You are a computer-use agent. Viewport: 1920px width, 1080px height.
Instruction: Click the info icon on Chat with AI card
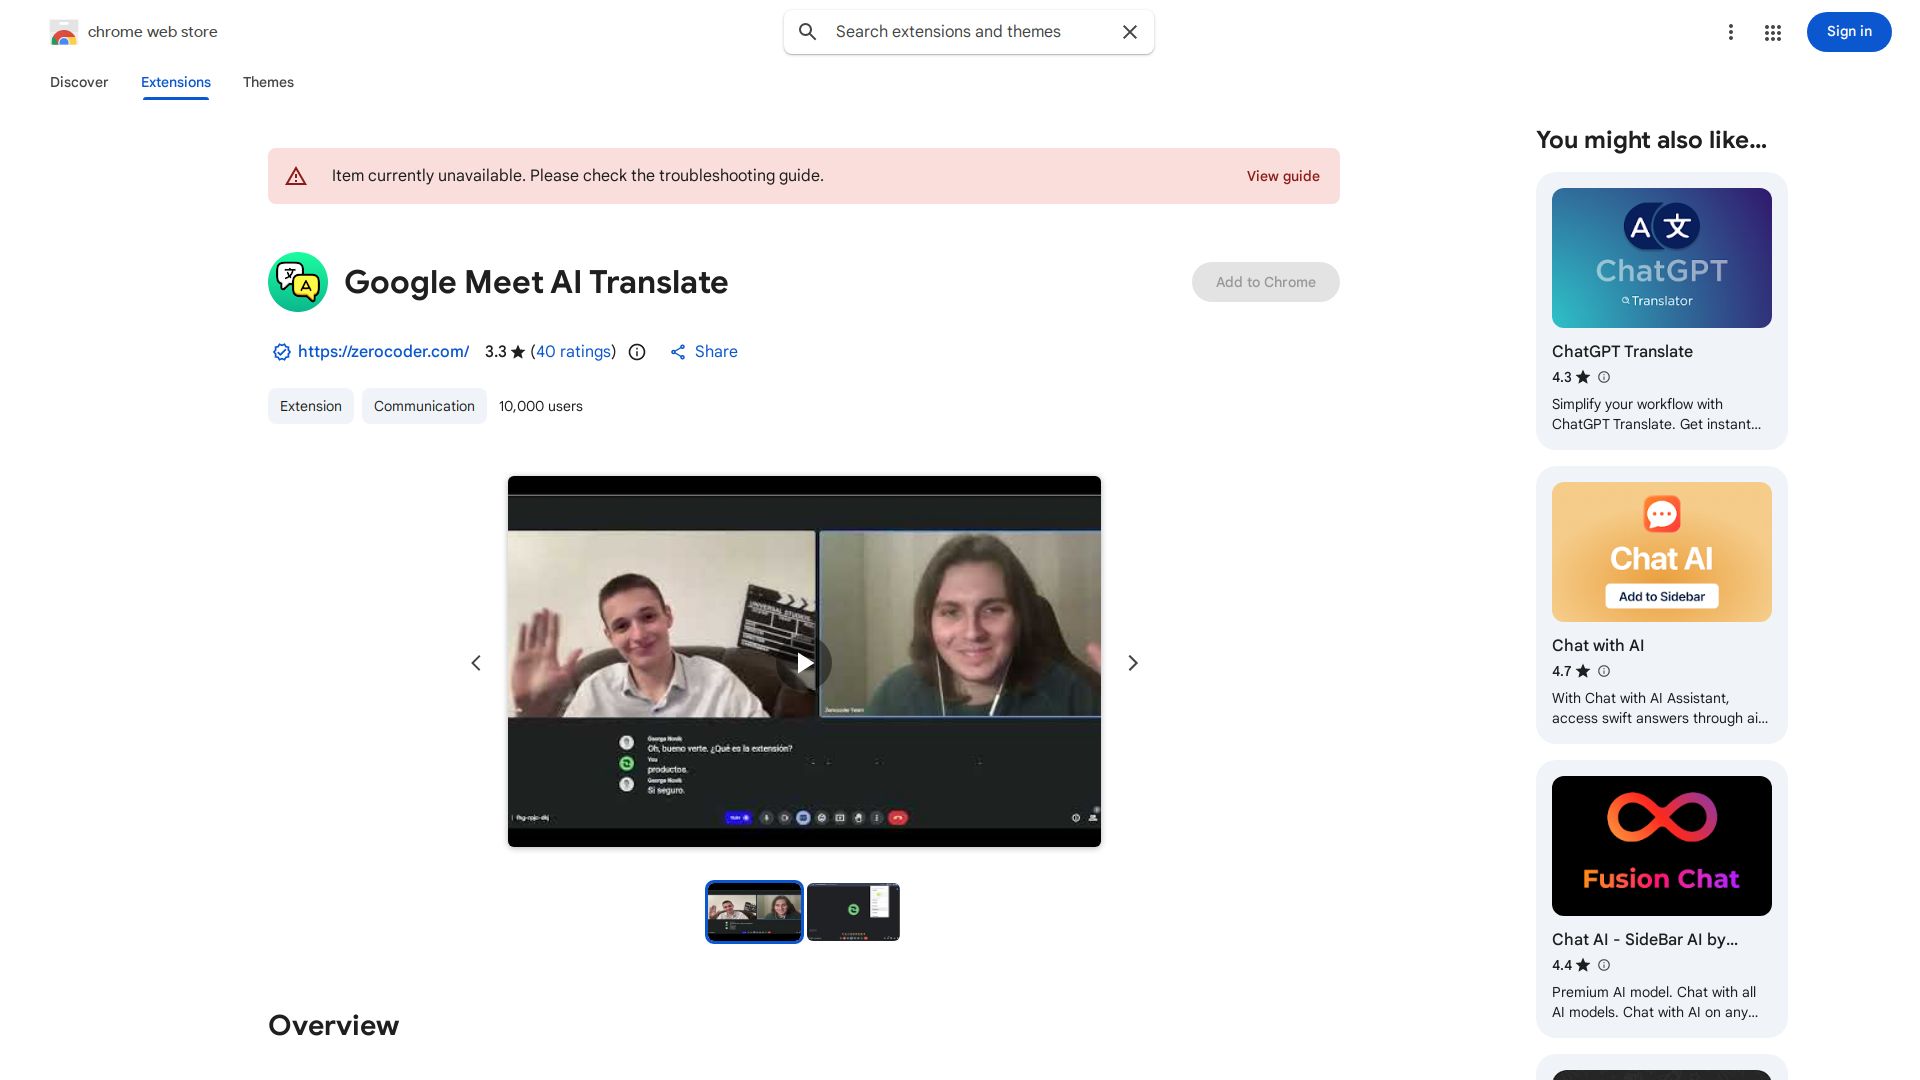pos(1603,671)
